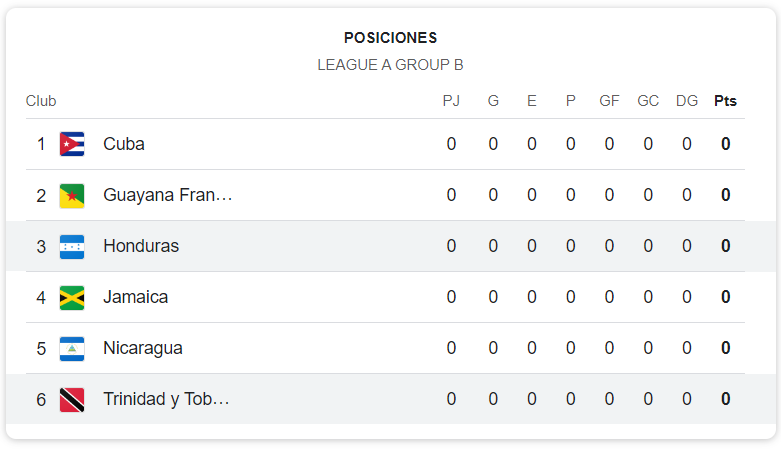Click the Pts column header
This screenshot has height=449, width=781.
725,101
